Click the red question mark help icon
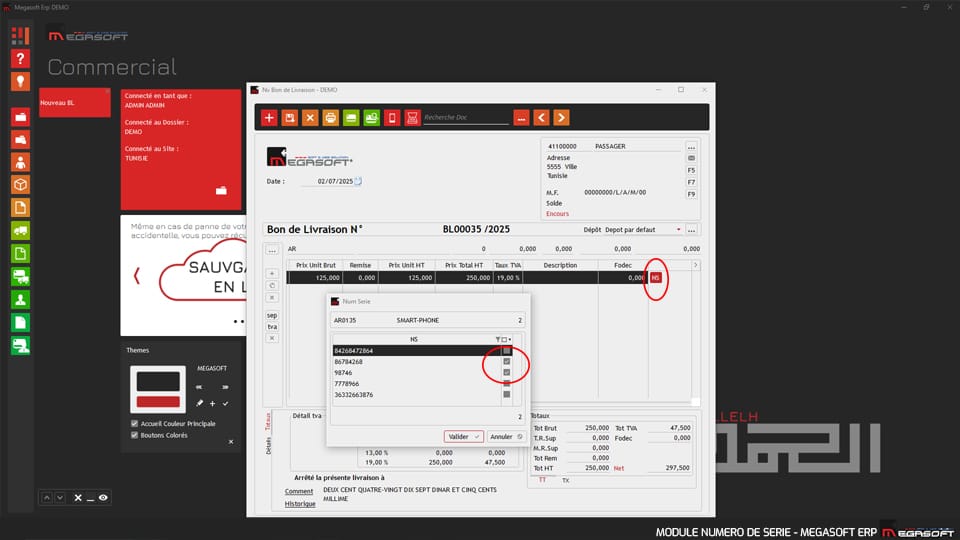Viewport: 960px width, 540px height. click(20, 59)
